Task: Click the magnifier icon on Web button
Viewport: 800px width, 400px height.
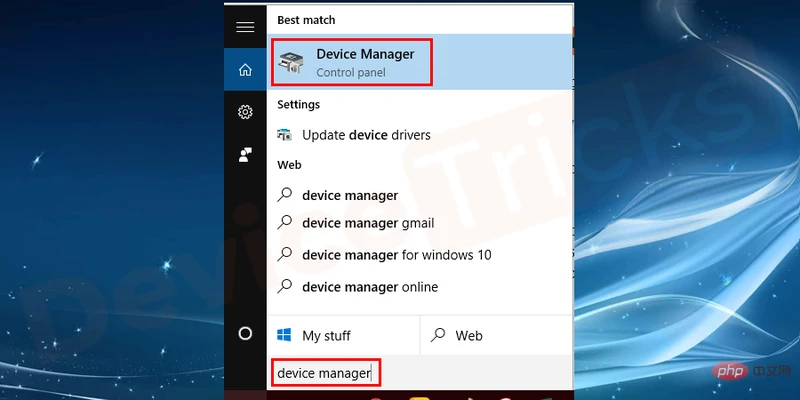Action: click(x=438, y=335)
